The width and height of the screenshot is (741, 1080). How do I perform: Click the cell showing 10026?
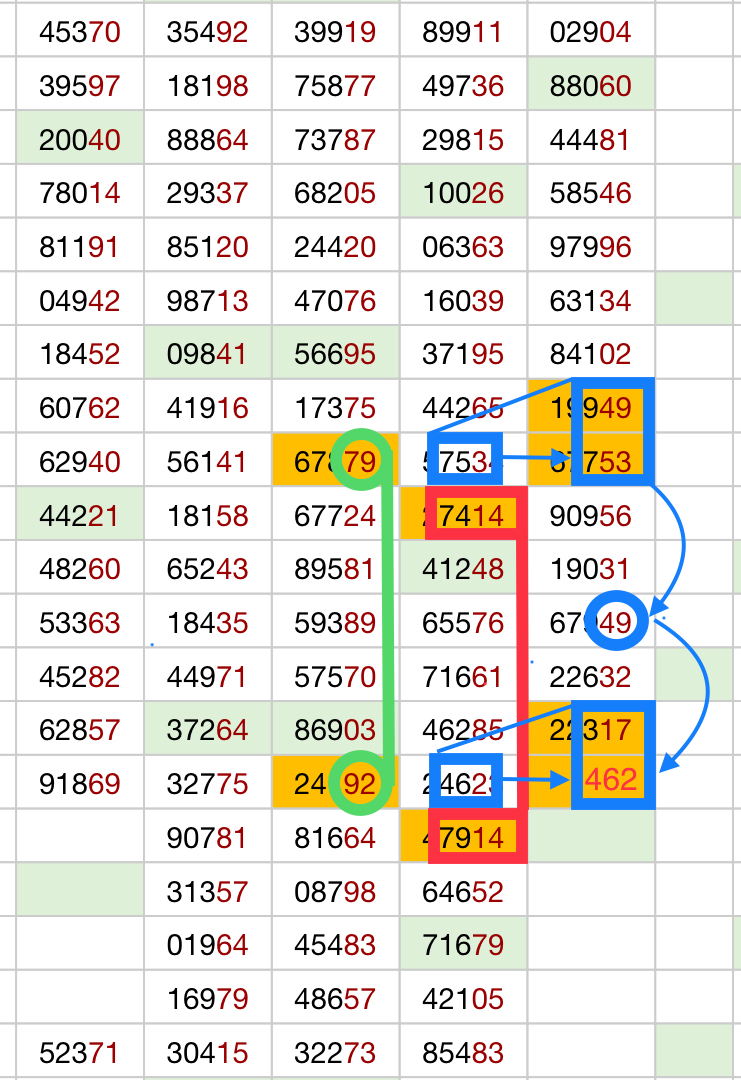(x=462, y=191)
